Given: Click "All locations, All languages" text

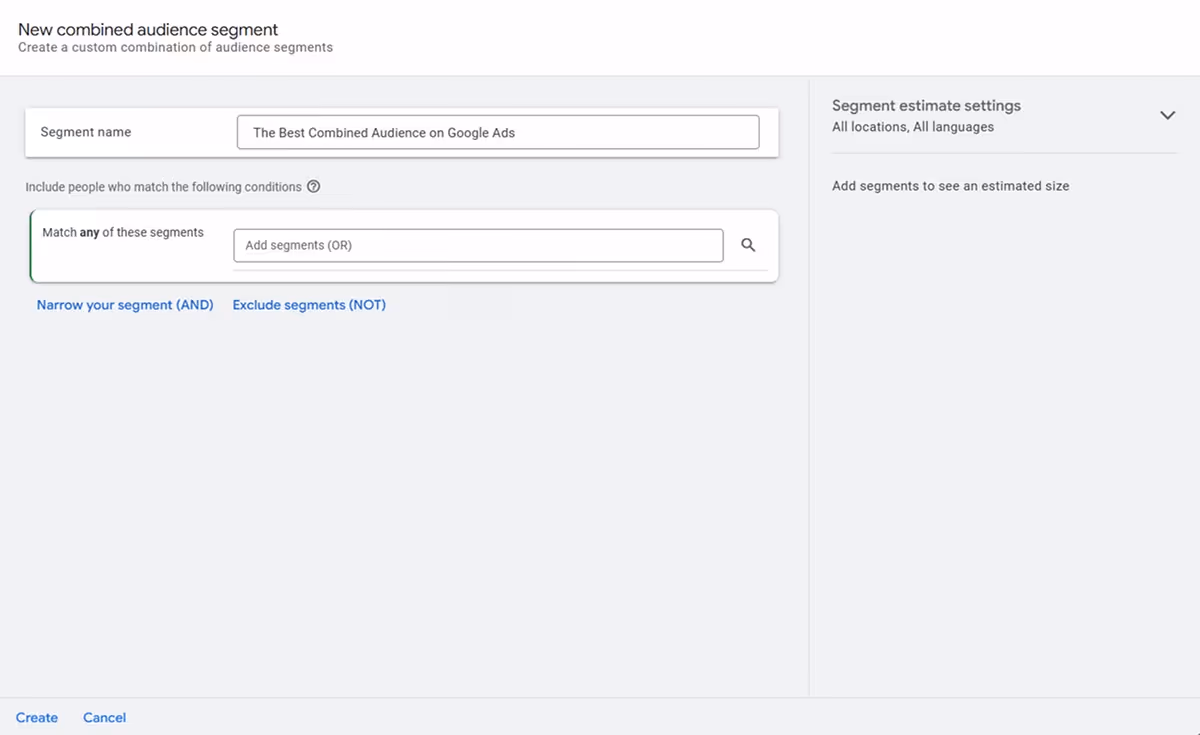Looking at the screenshot, I should click(x=913, y=127).
